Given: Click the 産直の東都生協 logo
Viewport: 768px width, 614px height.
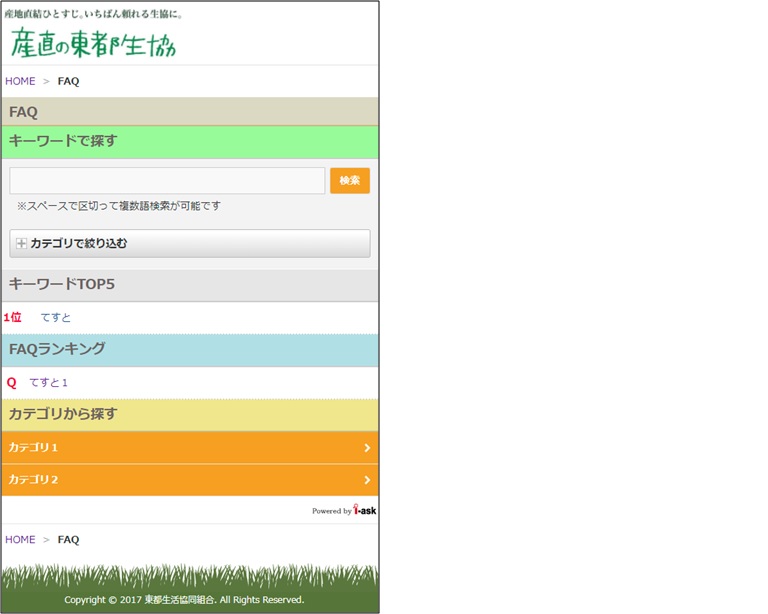Looking at the screenshot, I should (x=93, y=42).
